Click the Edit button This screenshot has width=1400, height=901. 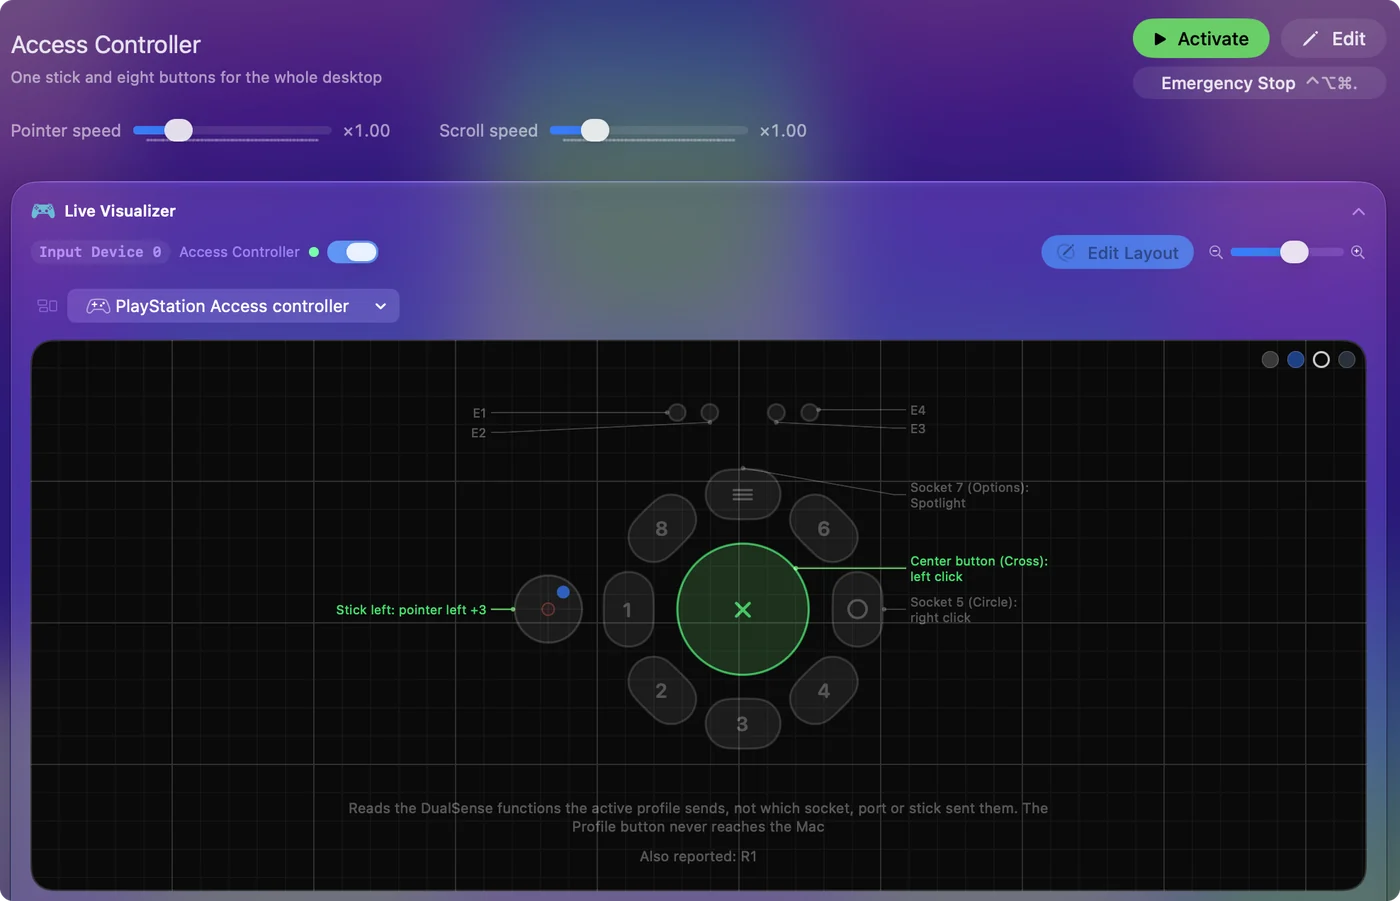pyautogui.click(x=1334, y=39)
